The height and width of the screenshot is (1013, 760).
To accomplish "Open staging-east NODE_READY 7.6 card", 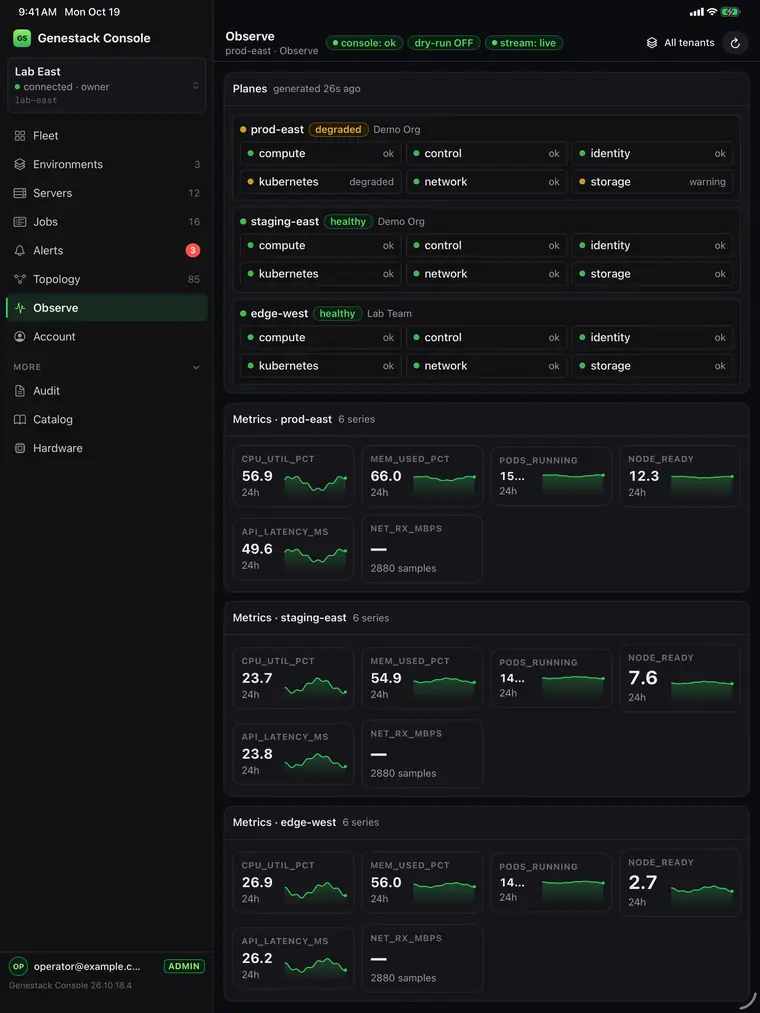I will tap(680, 678).
